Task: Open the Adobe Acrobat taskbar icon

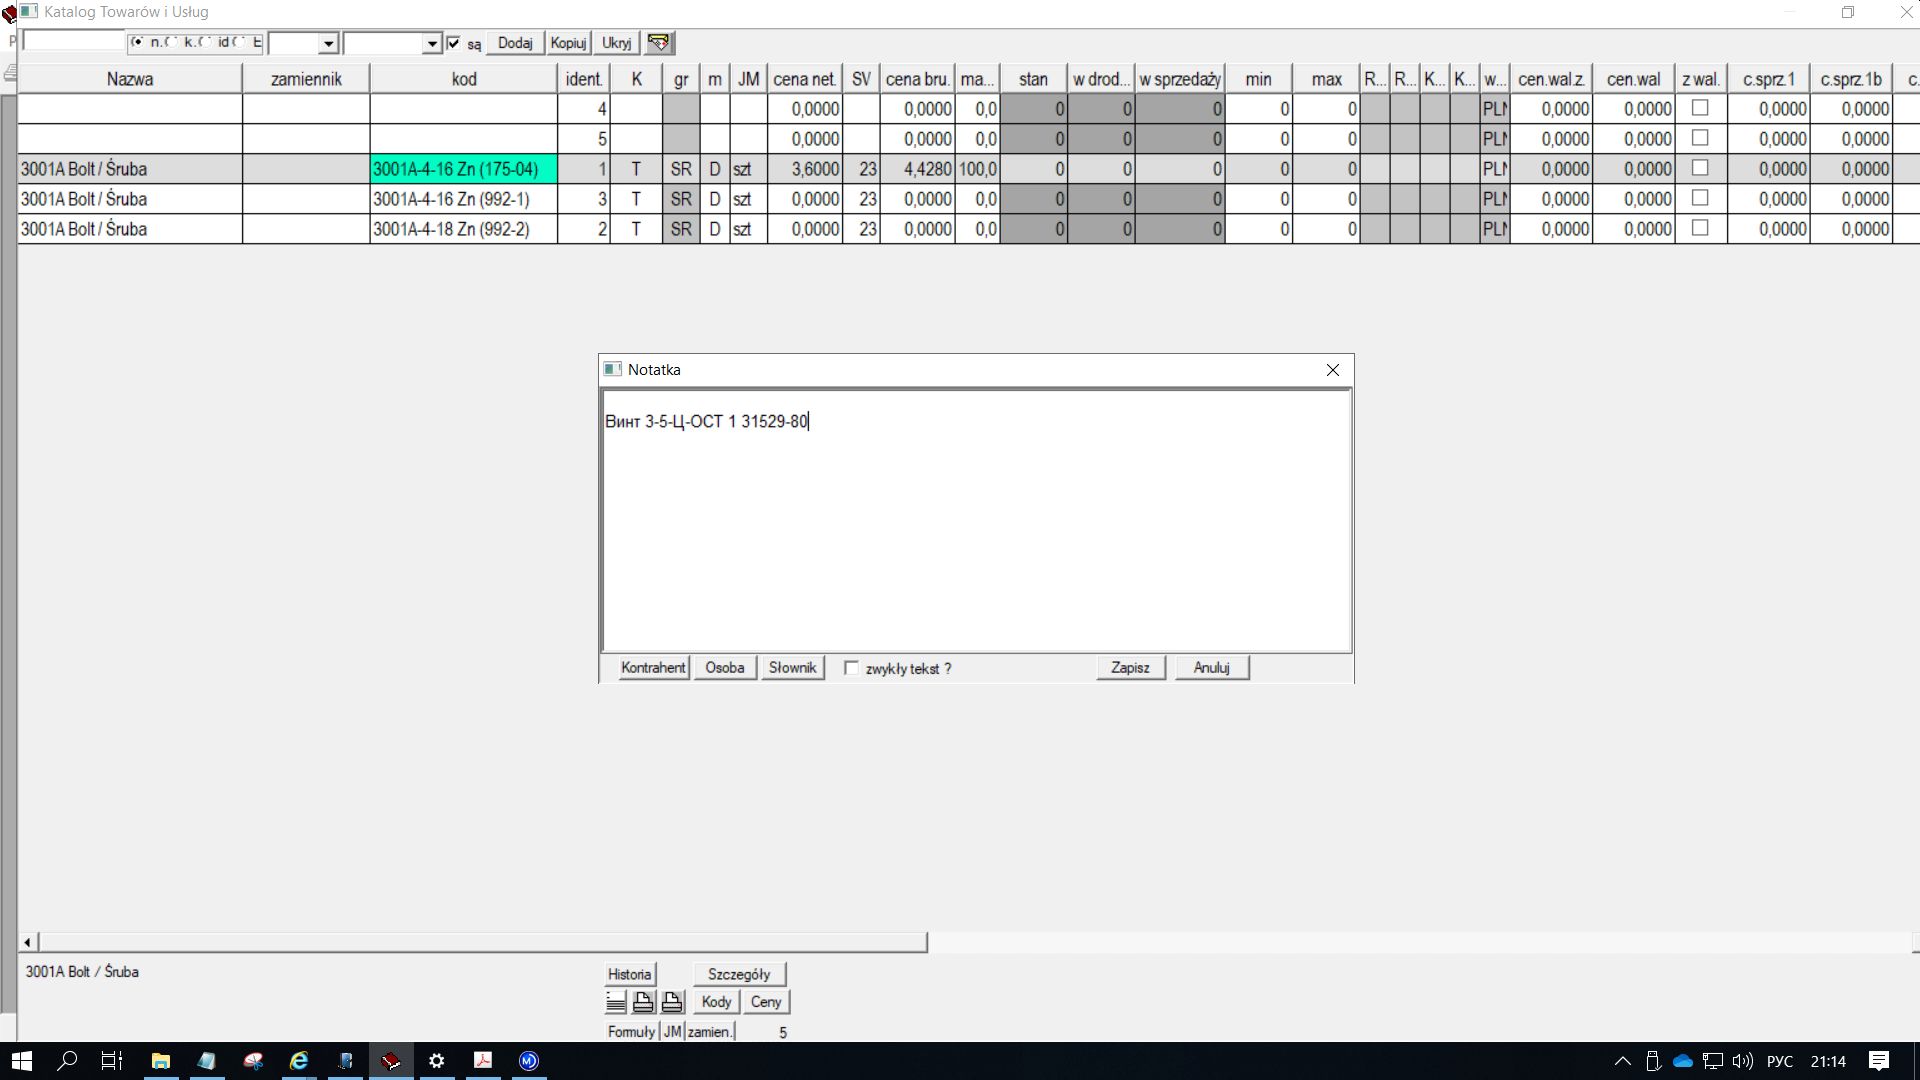Action: pos(483,1061)
